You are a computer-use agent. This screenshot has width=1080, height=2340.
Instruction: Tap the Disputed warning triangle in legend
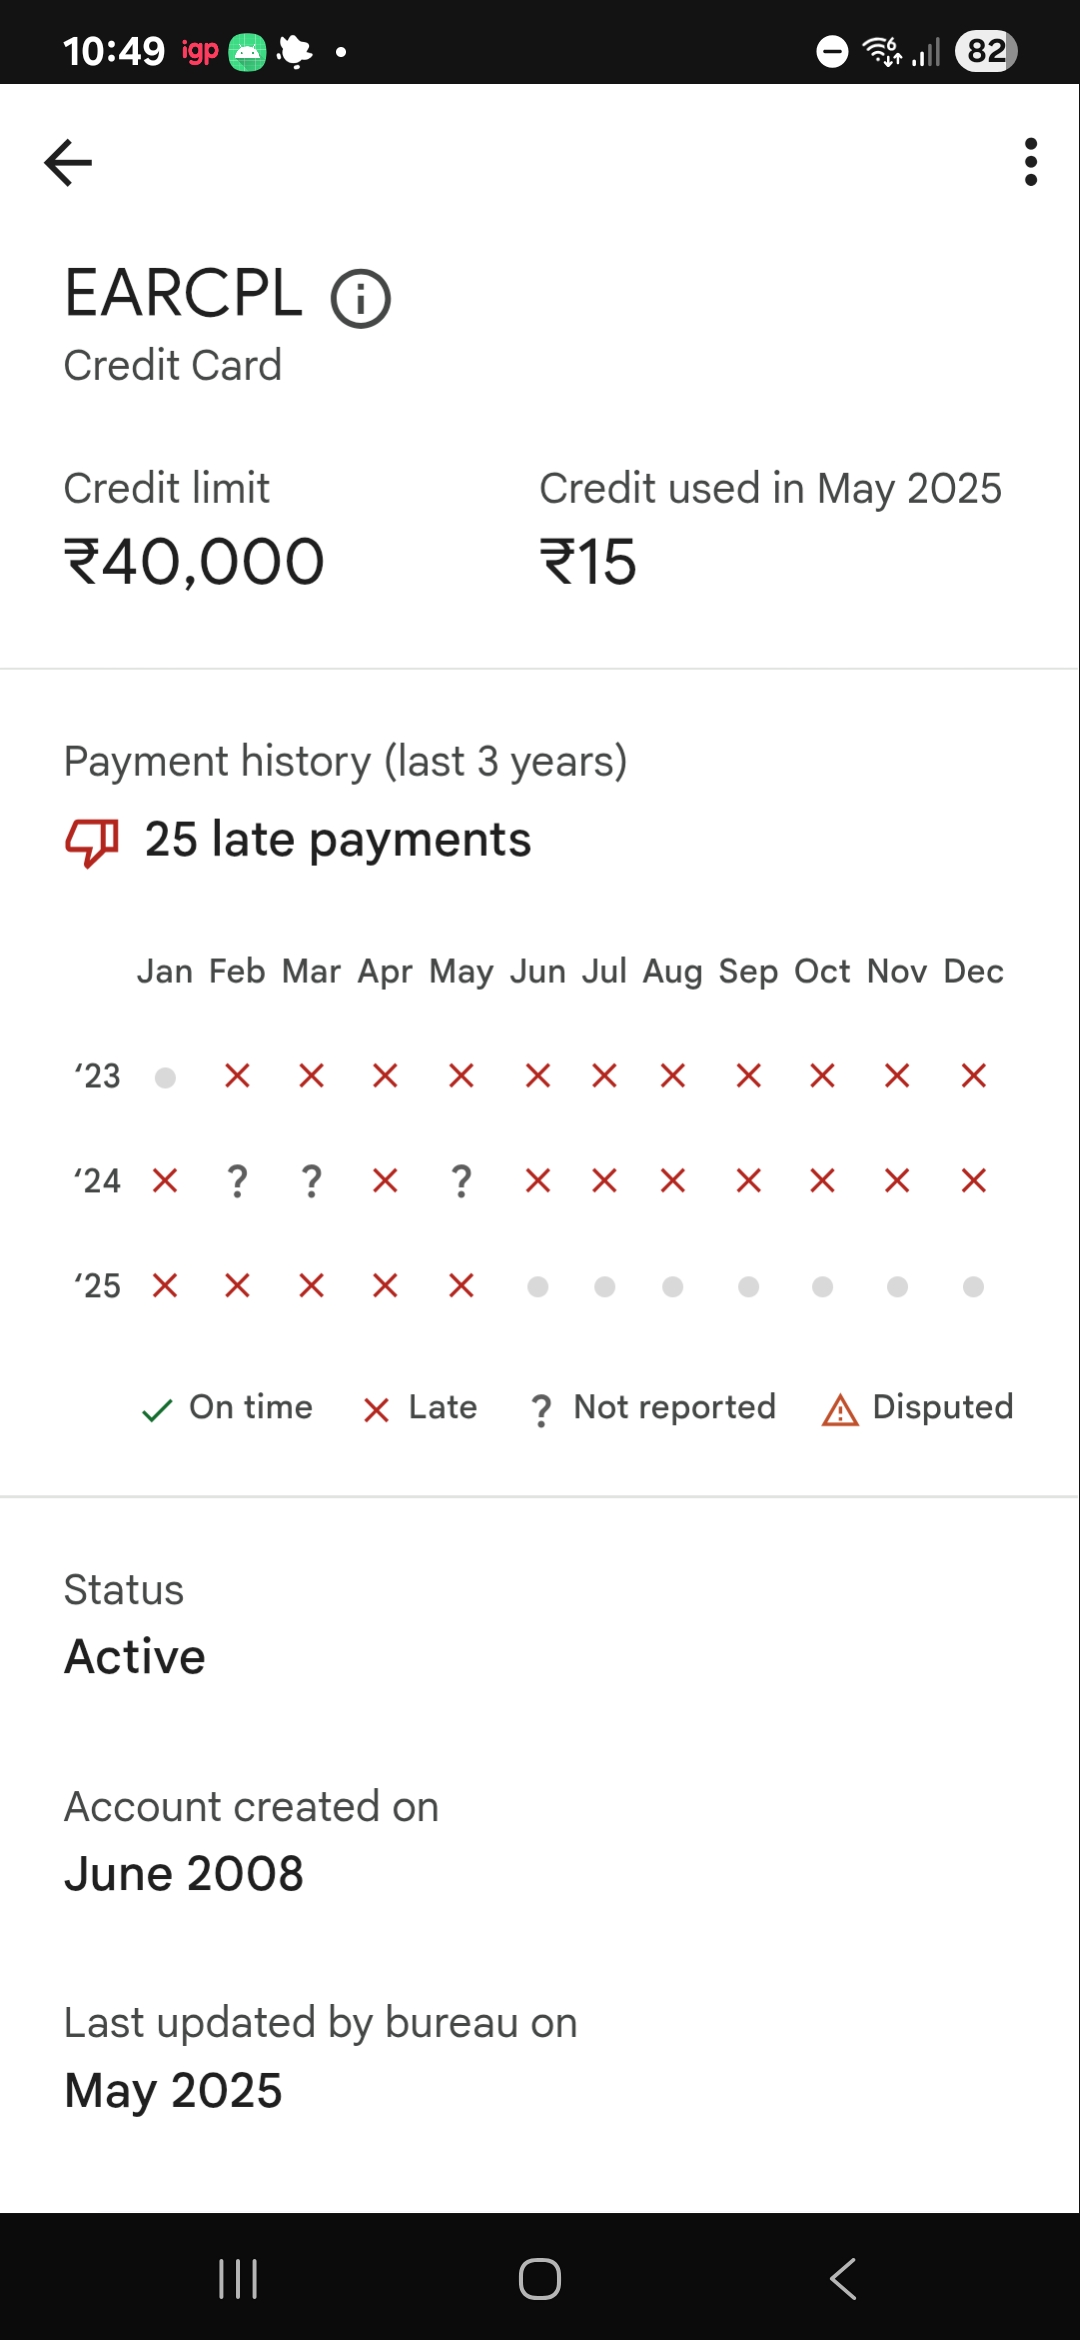(840, 1410)
